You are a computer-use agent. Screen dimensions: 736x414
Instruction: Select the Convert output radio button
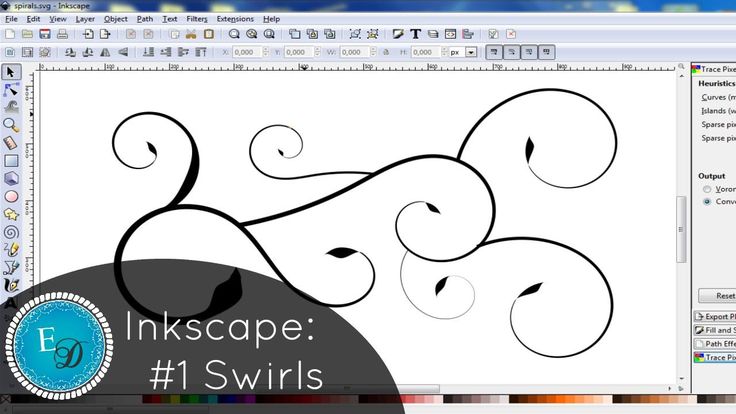707,201
